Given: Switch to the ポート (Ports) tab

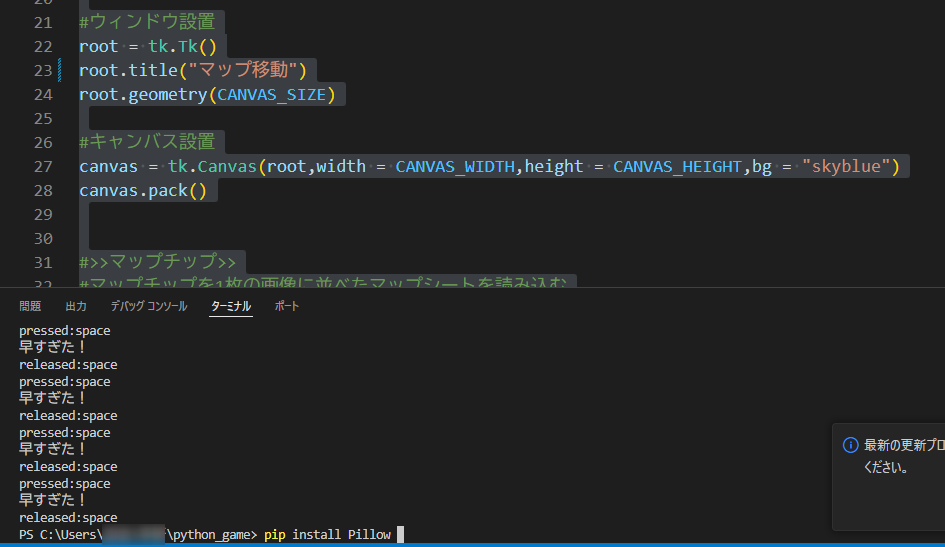Looking at the screenshot, I should click(287, 306).
